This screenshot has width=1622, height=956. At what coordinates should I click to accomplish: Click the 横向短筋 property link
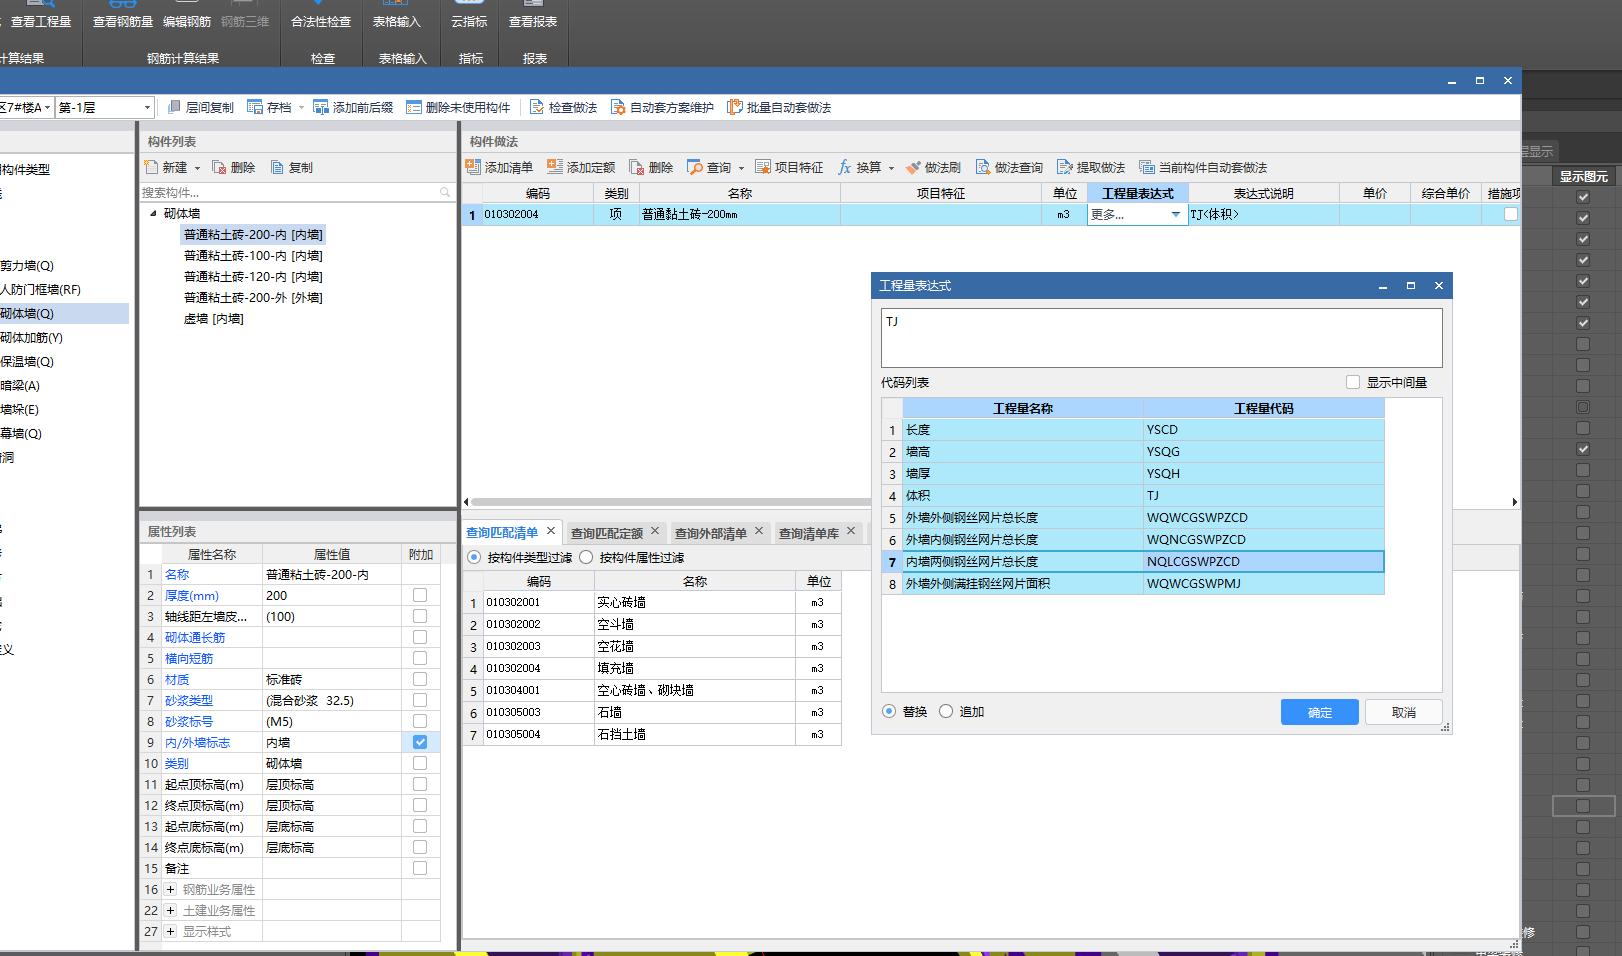(x=189, y=658)
